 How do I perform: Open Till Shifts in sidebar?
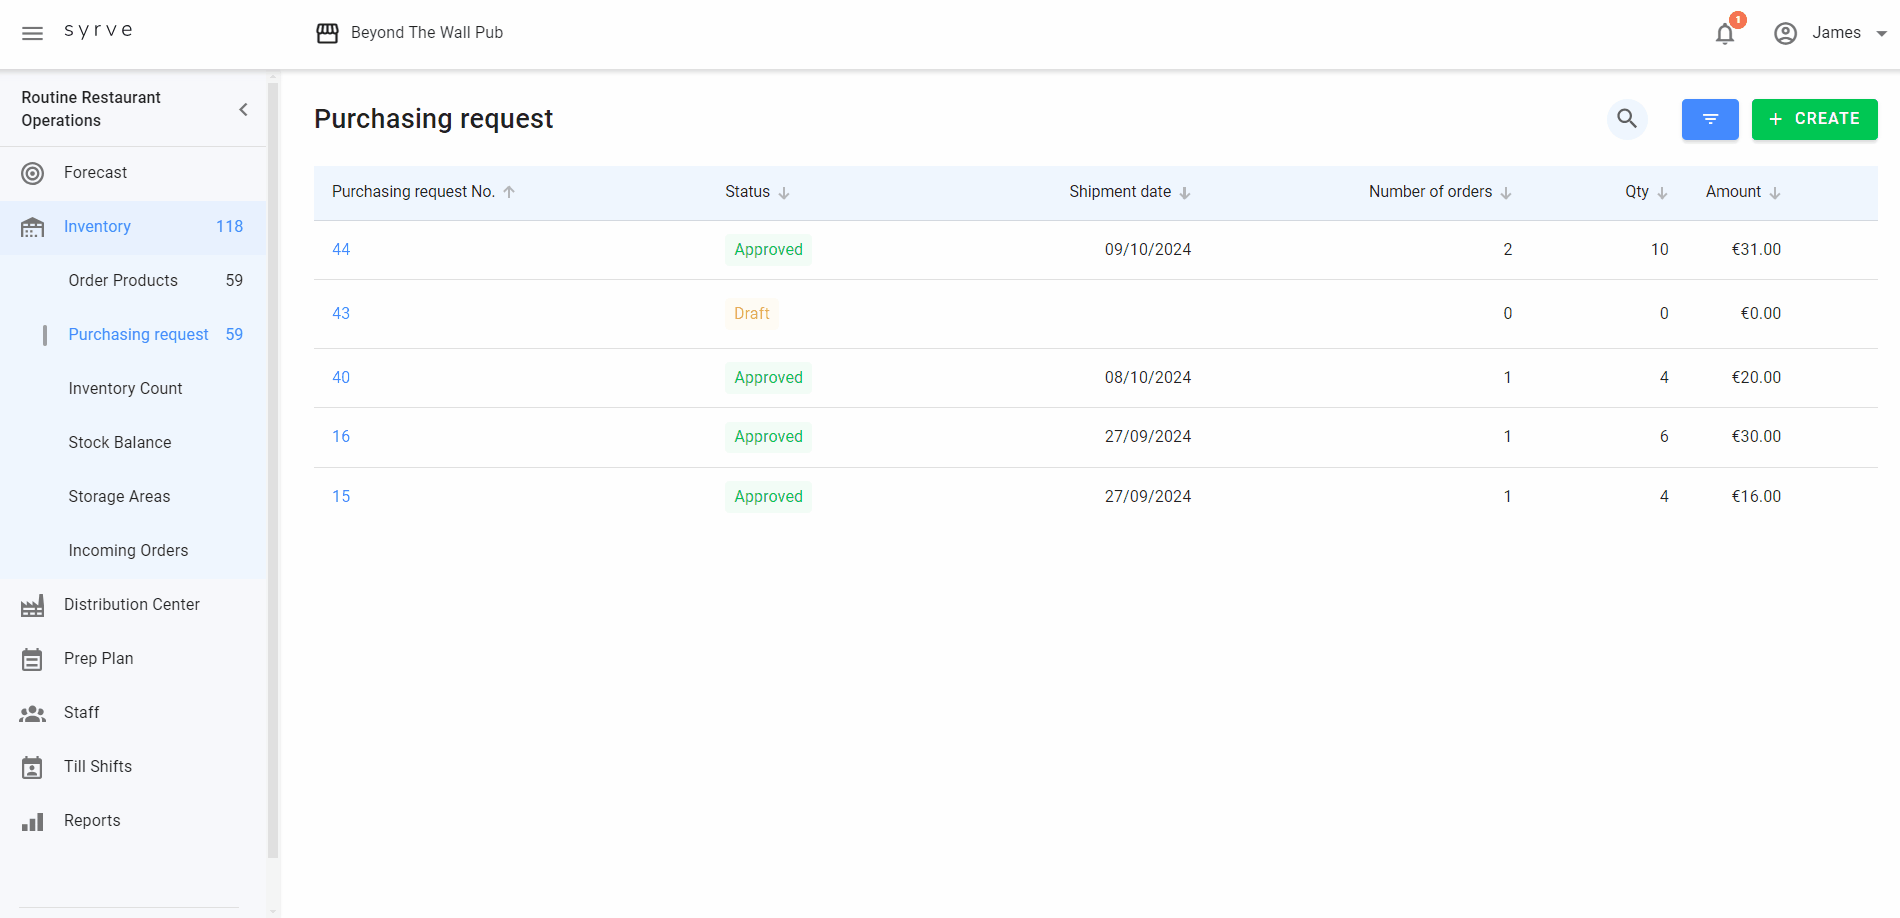click(97, 767)
